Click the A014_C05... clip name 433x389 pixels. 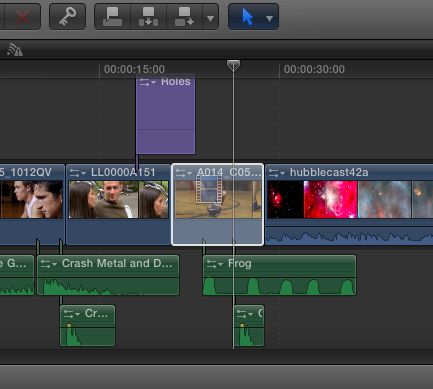229,172
